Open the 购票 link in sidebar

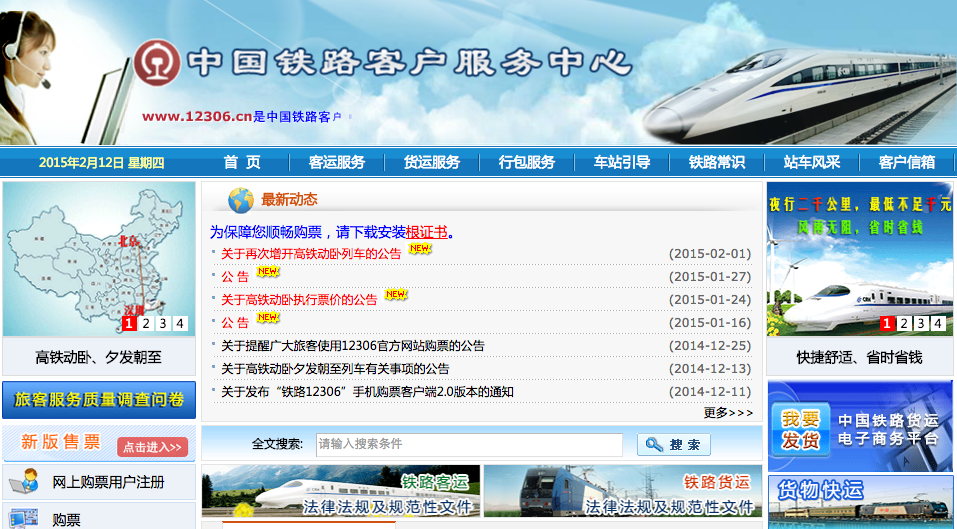(x=67, y=520)
